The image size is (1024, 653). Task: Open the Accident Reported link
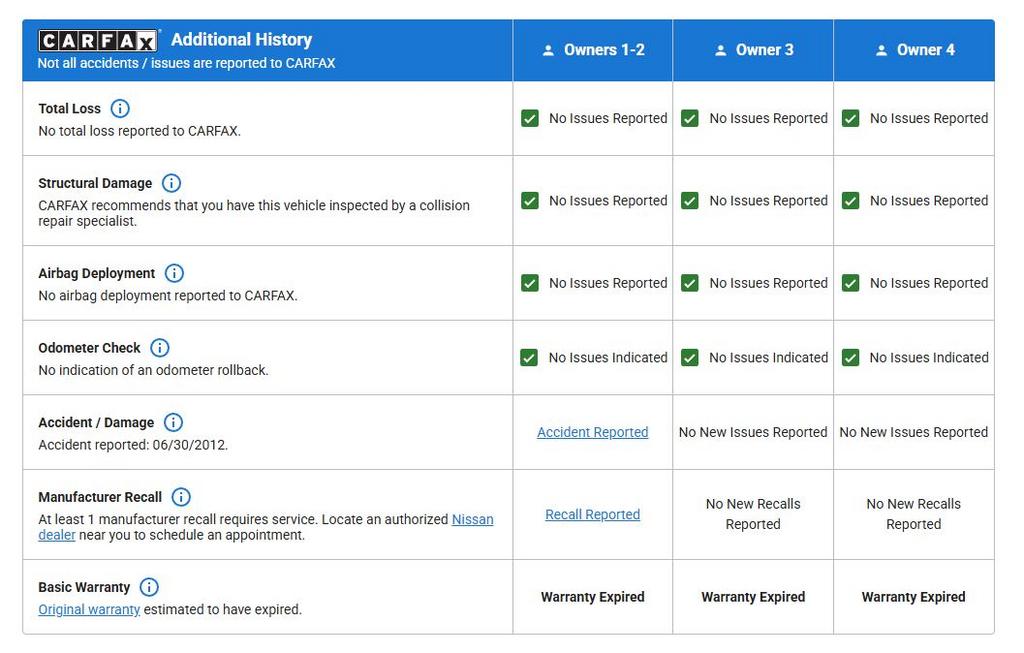click(x=592, y=432)
